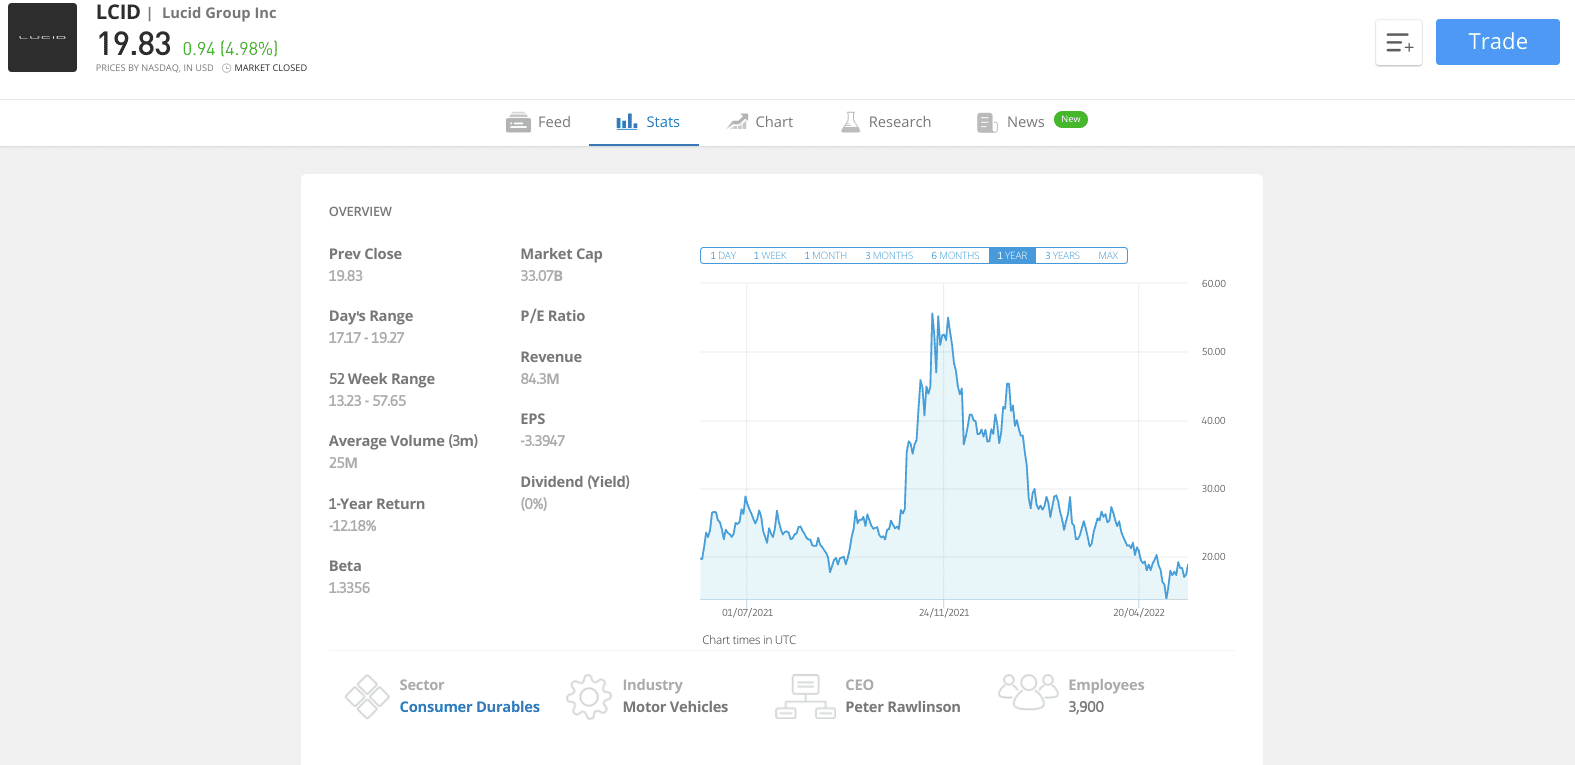The image size is (1575, 765).
Task: Click the Industry gear icon
Action: (x=589, y=696)
